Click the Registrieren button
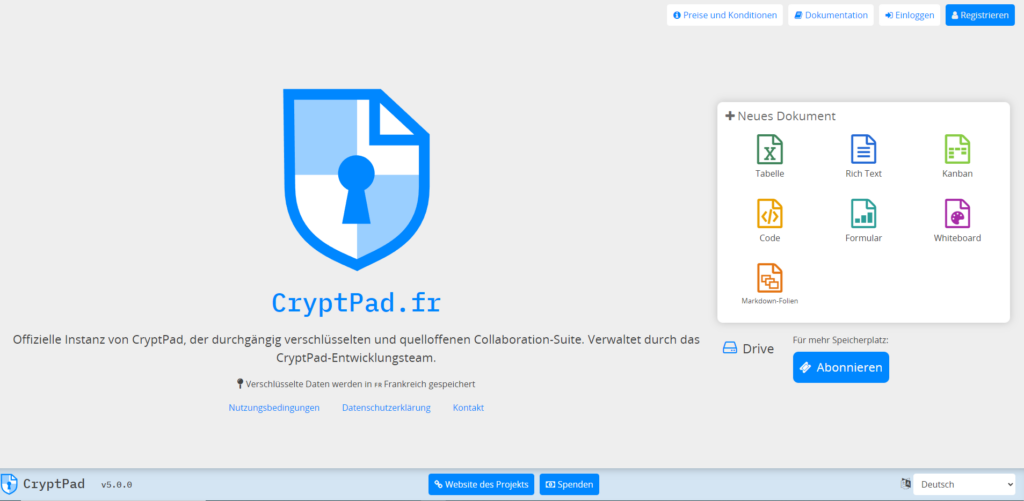Image resolution: width=1024 pixels, height=501 pixels. pos(980,15)
